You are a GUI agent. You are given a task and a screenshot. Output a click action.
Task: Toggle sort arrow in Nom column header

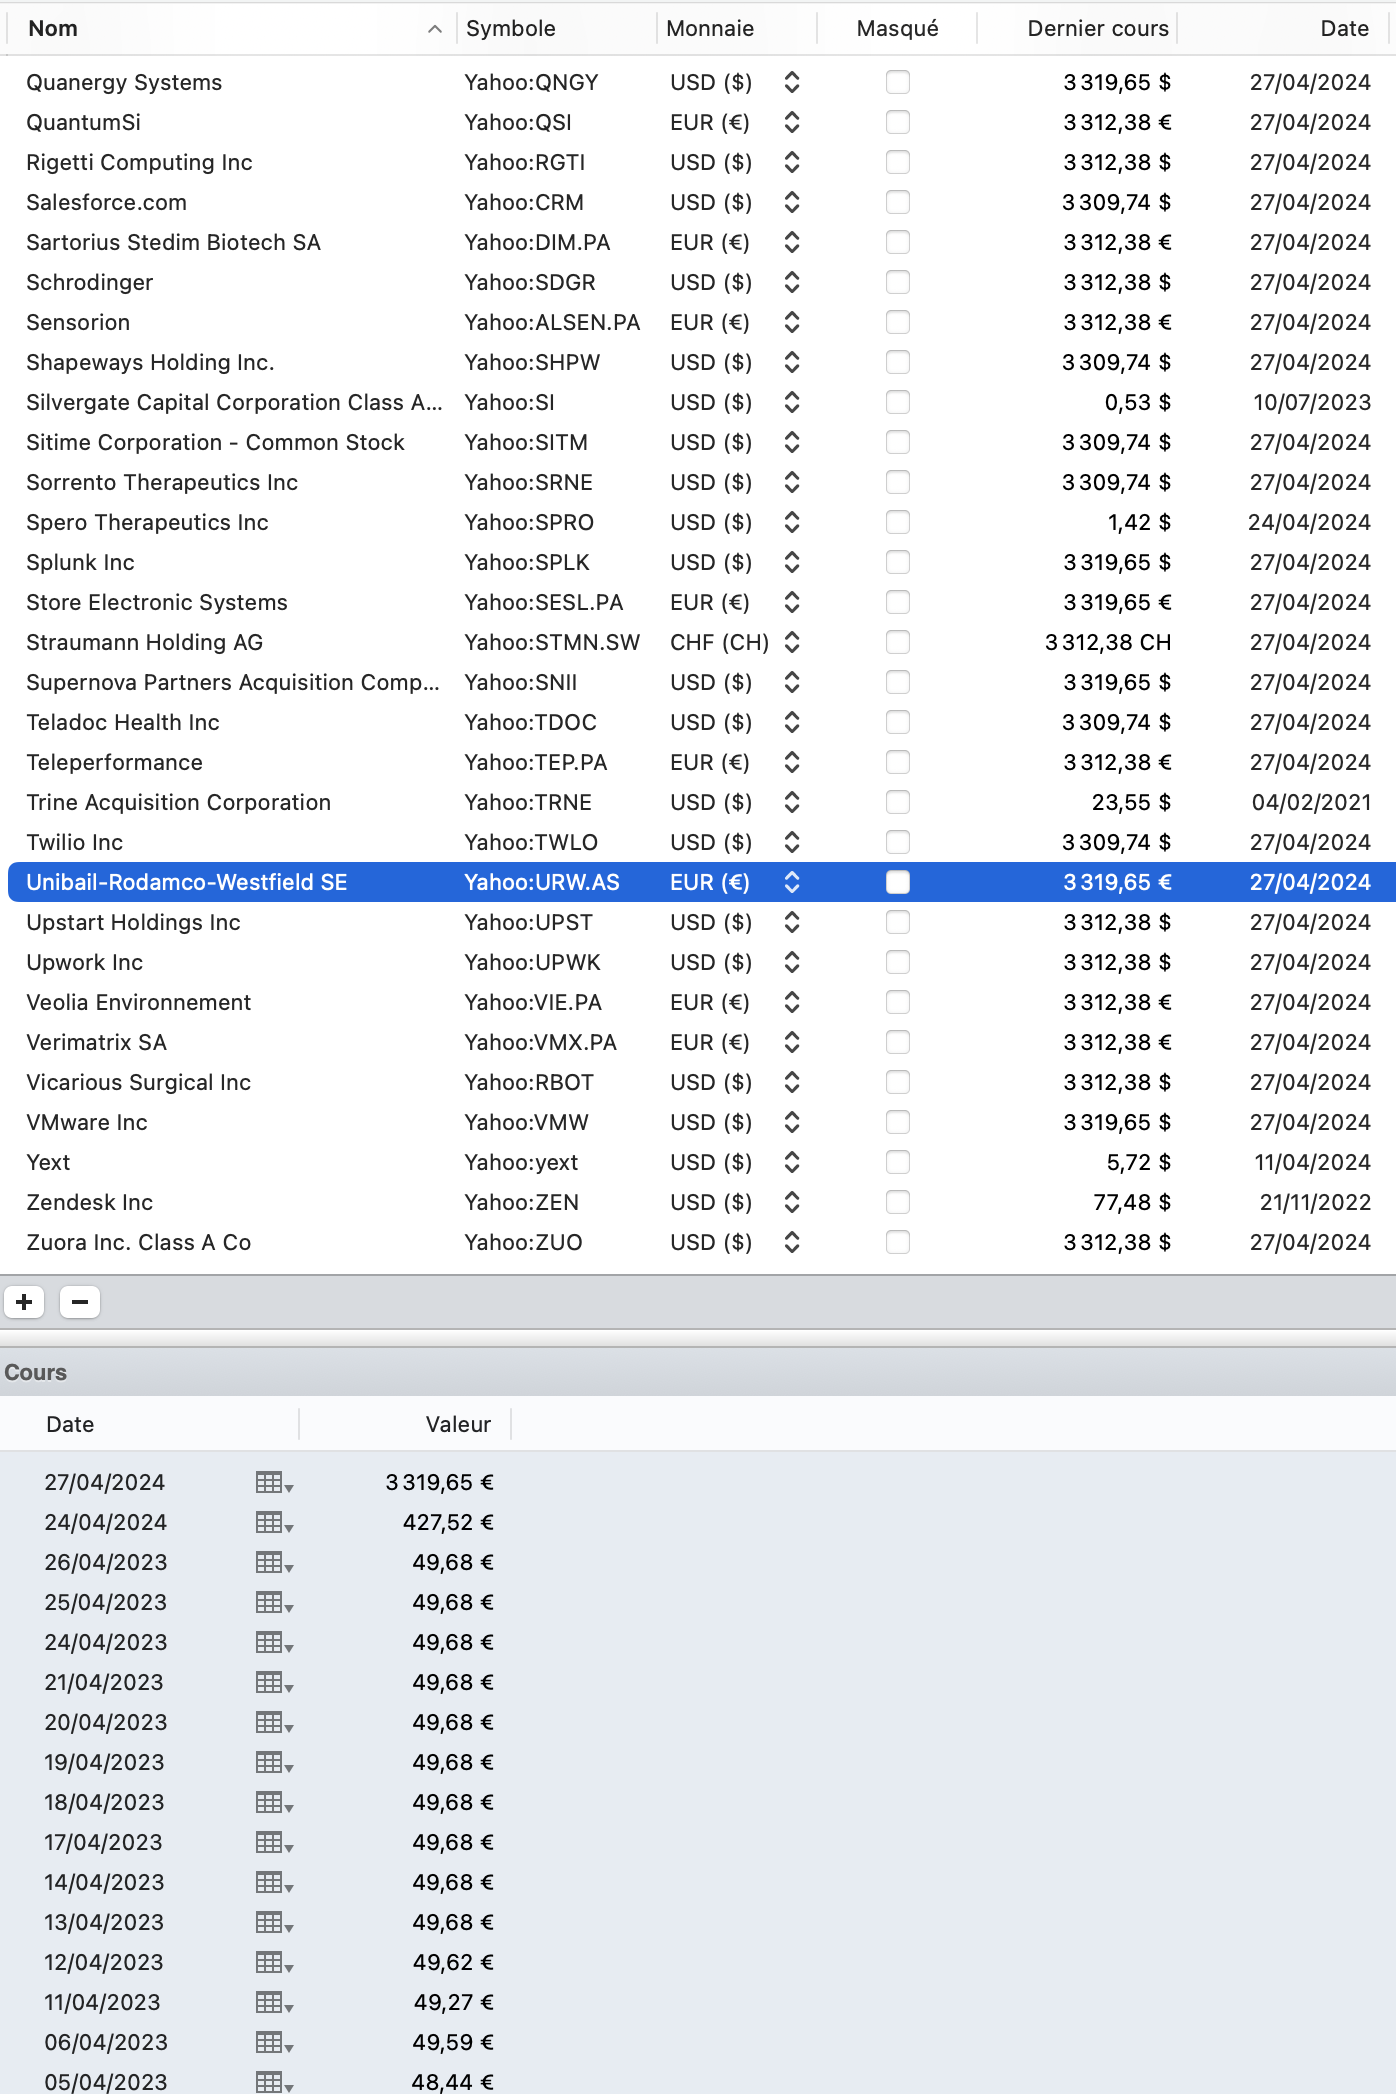435,29
